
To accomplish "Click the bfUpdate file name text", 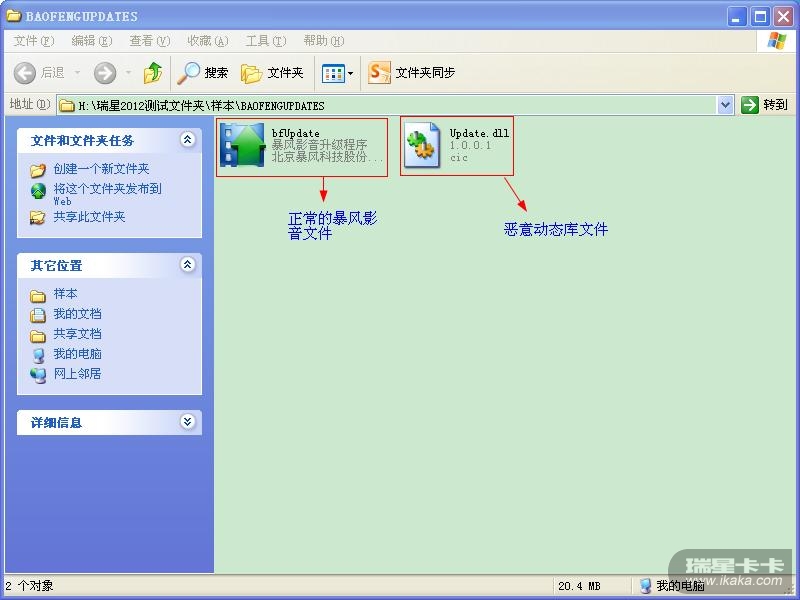I will tap(295, 134).
